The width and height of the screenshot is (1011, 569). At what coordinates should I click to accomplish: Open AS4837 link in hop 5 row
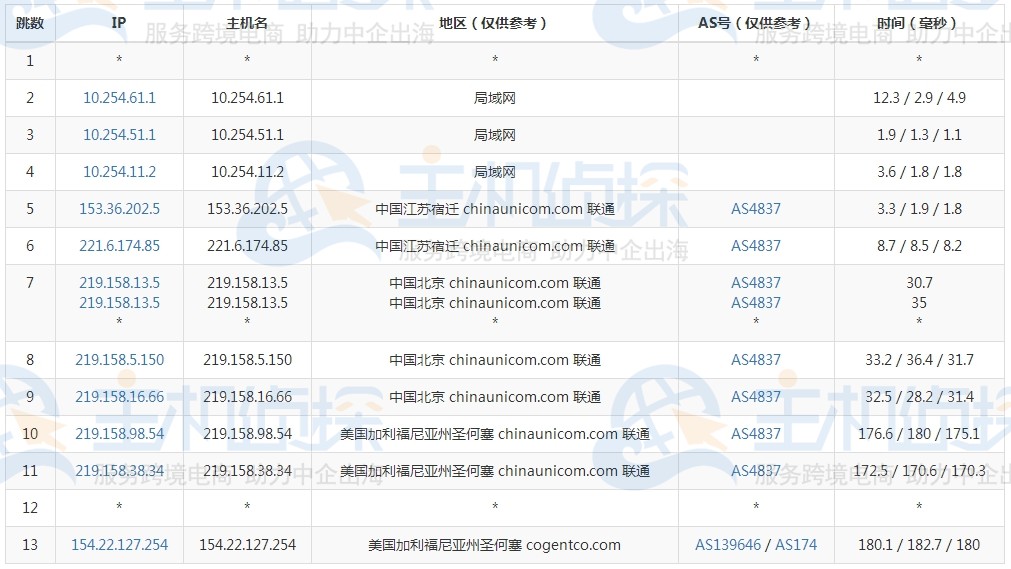click(x=756, y=209)
